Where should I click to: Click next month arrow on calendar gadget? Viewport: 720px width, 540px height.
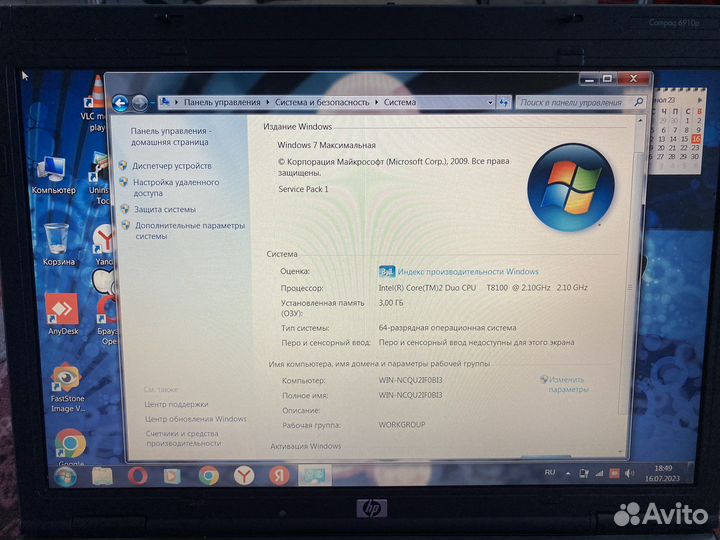699,99
